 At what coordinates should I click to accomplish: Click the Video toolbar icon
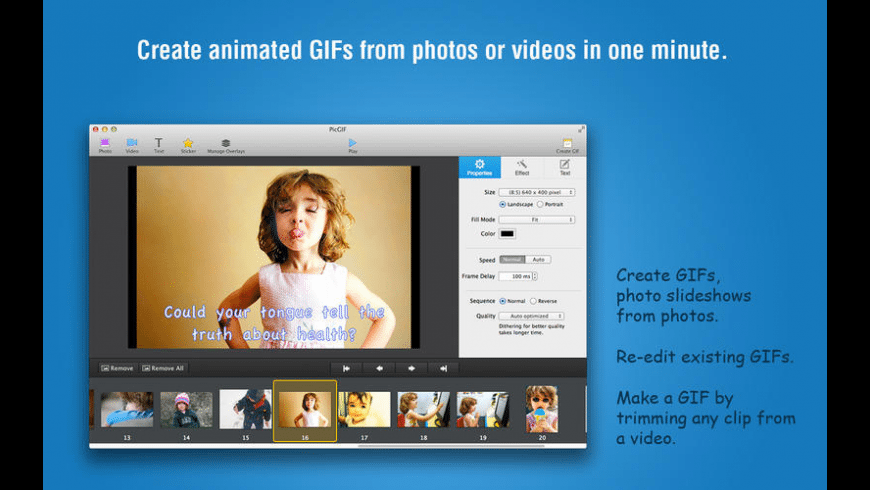coord(132,145)
